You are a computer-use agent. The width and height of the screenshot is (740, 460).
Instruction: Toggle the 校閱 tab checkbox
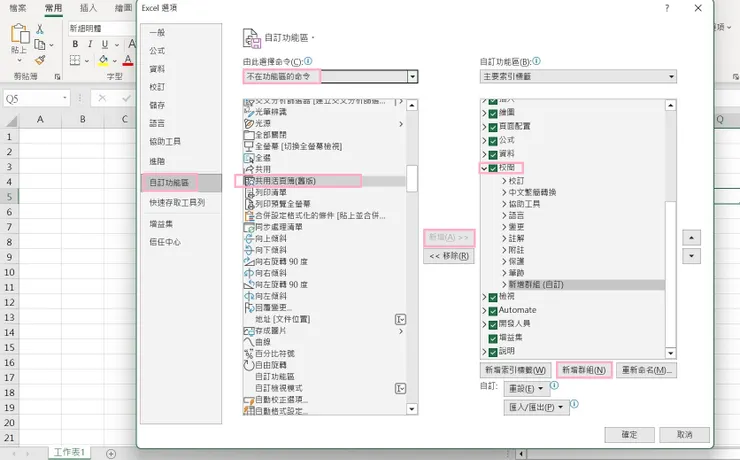[493, 168]
